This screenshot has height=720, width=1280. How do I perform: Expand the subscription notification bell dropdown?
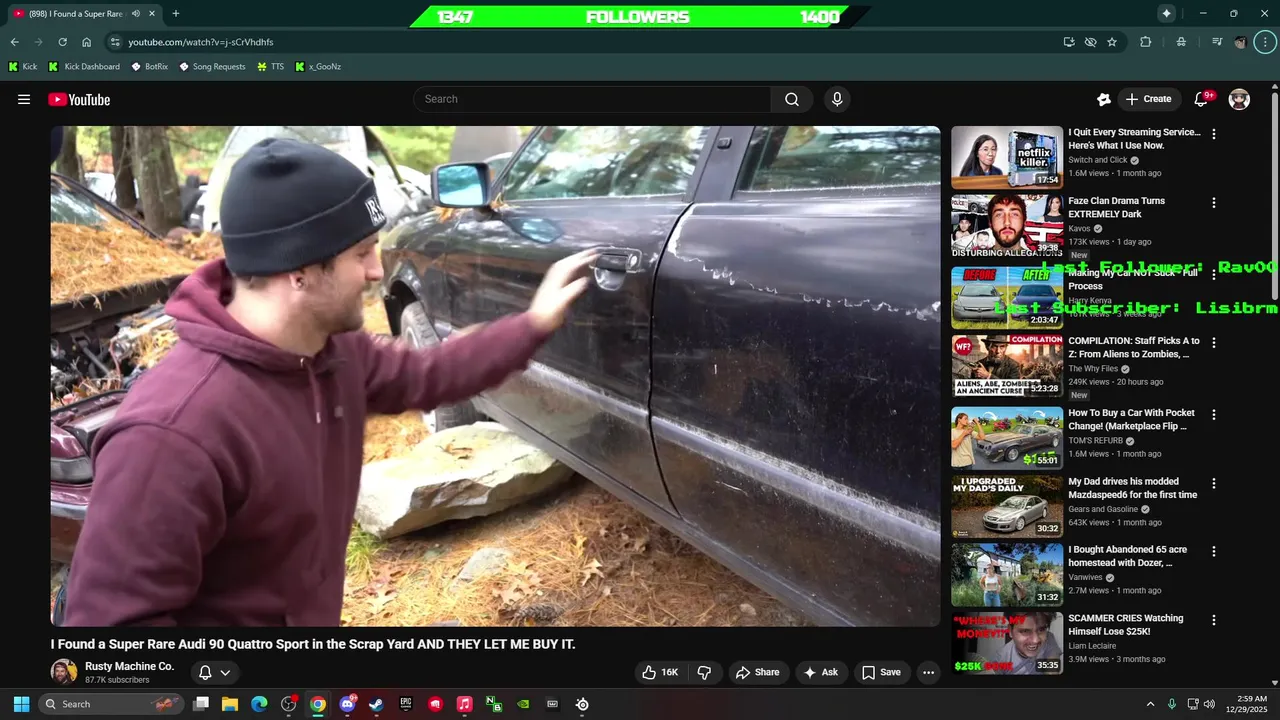point(214,672)
